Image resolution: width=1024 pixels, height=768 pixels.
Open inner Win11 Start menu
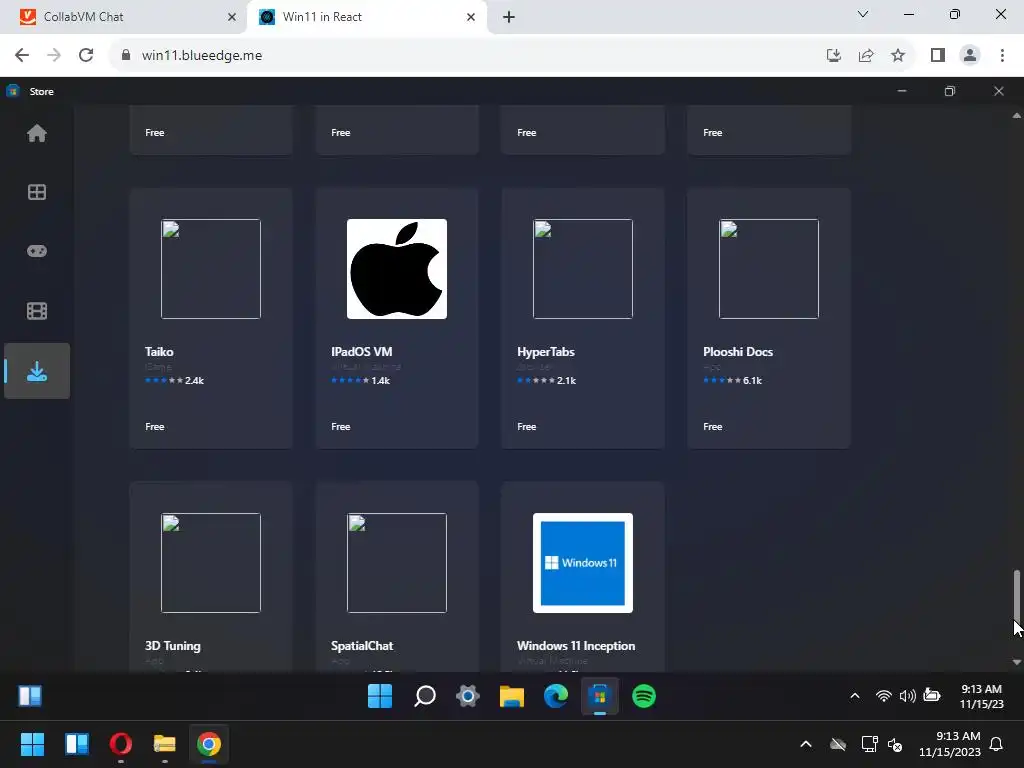click(x=380, y=696)
